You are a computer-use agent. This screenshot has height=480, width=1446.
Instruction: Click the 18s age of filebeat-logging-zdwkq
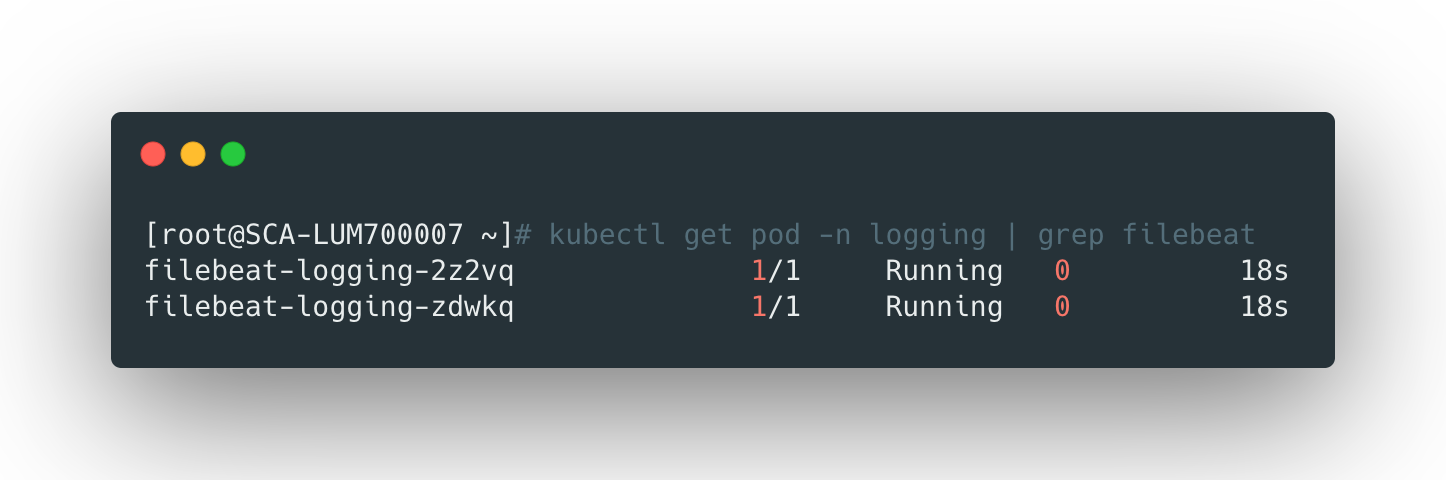coord(1264,307)
